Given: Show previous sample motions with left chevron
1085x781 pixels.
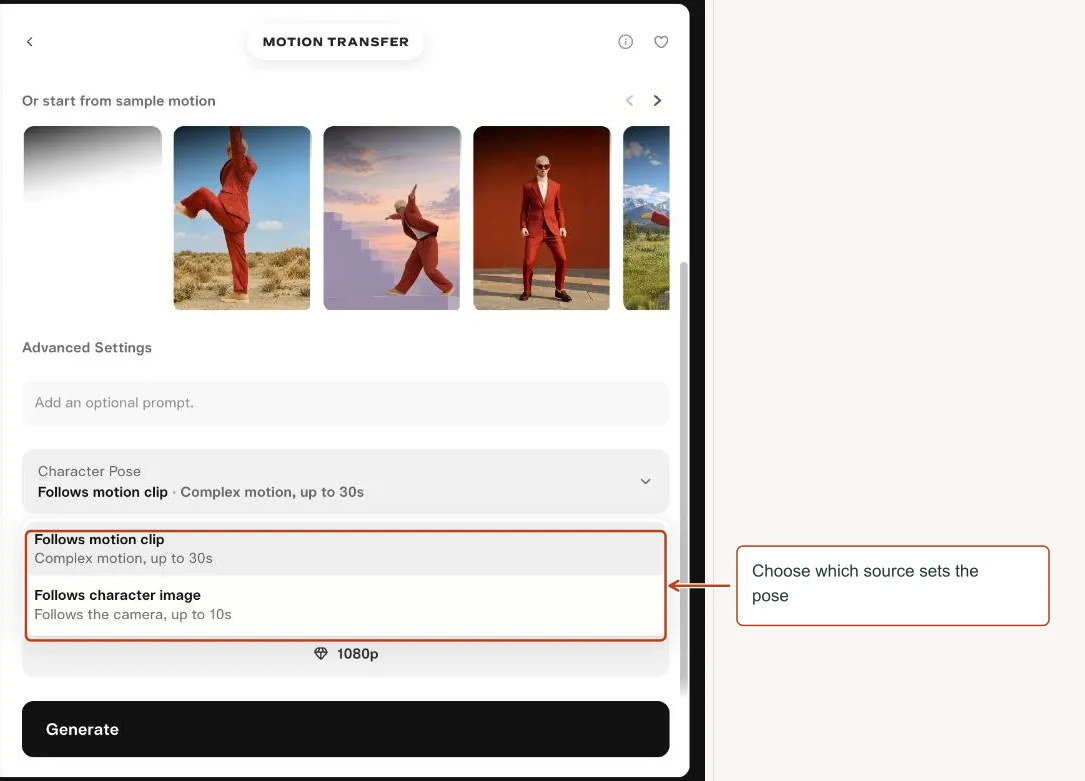Looking at the screenshot, I should pos(629,100).
